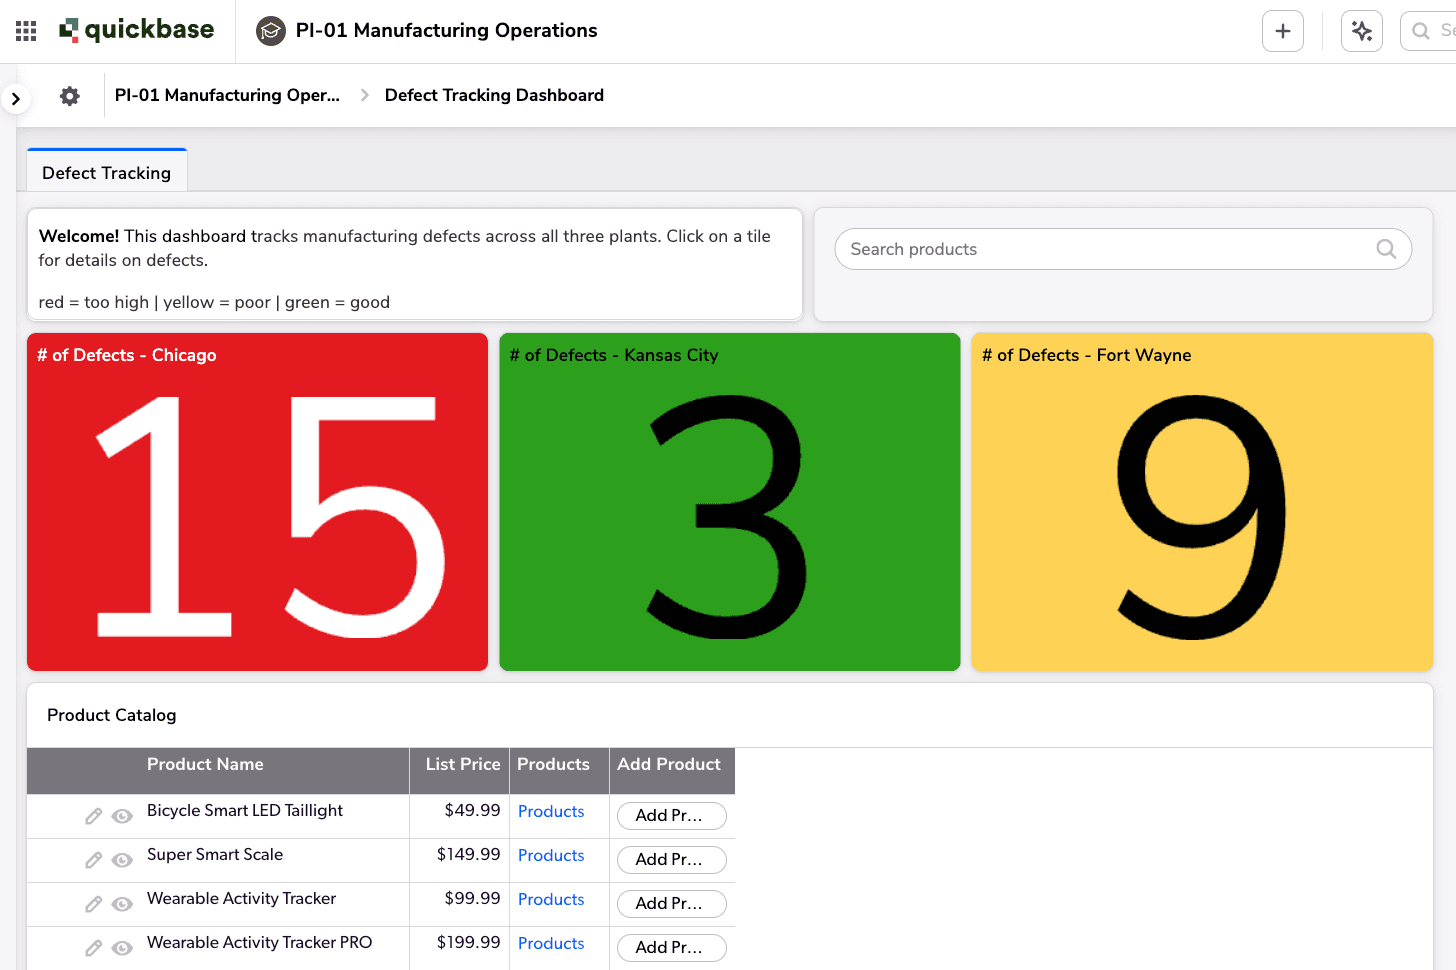Sort by the Product Name column header
This screenshot has height=970, width=1456.
click(205, 765)
